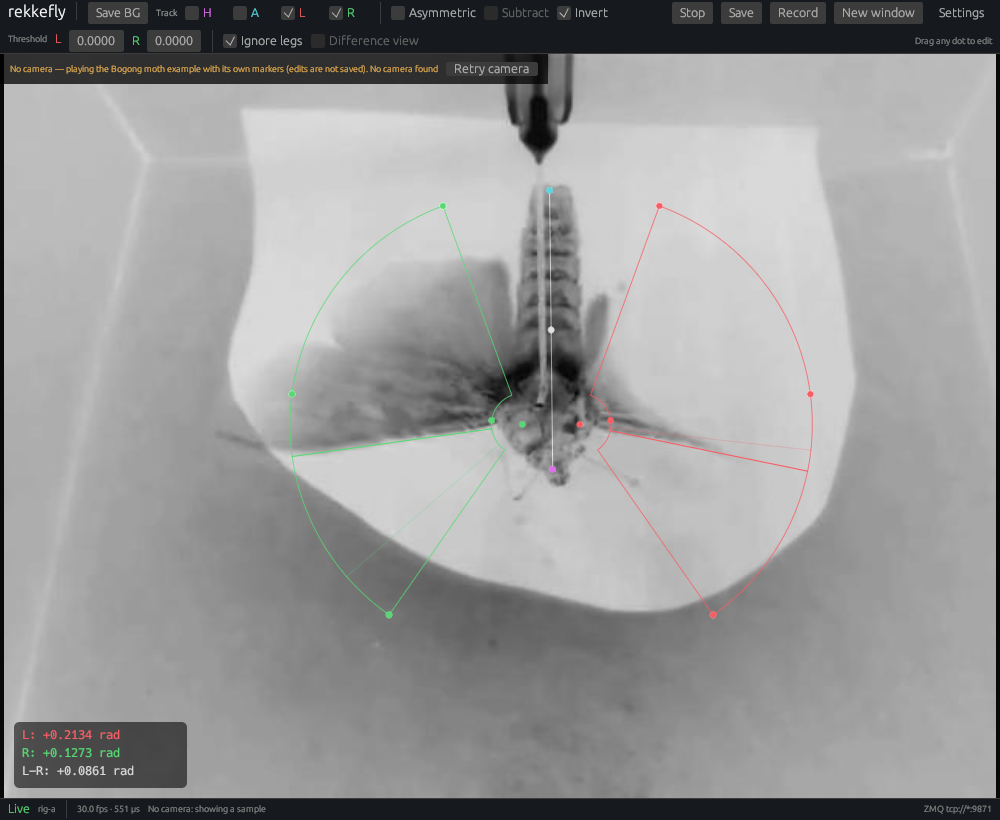
Task: Select the red dot at middle of red outer arc
Action: pos(811,394)
